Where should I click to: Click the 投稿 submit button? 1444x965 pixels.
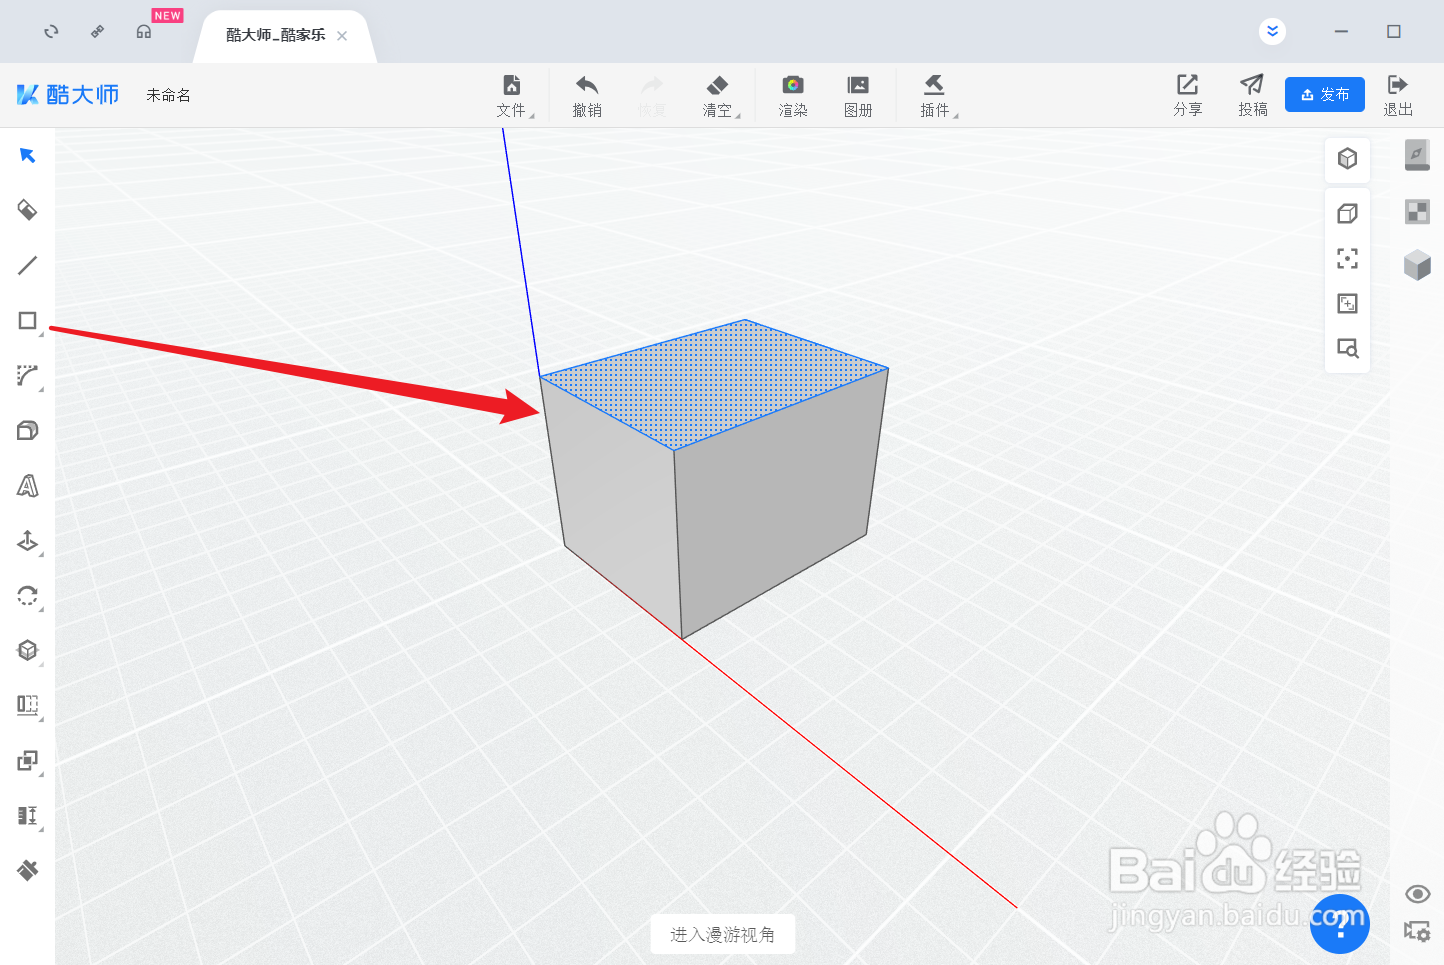tap(1252, 95)
